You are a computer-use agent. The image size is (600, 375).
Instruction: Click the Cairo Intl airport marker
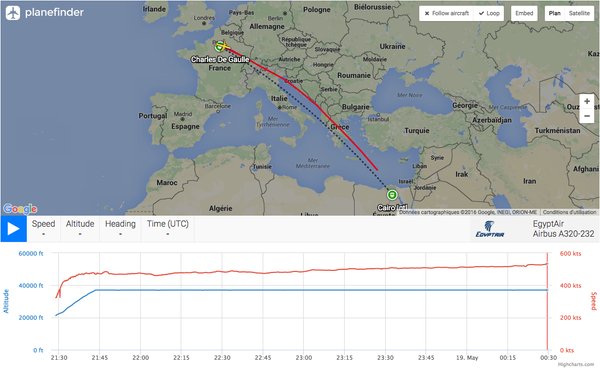[391, 195]
